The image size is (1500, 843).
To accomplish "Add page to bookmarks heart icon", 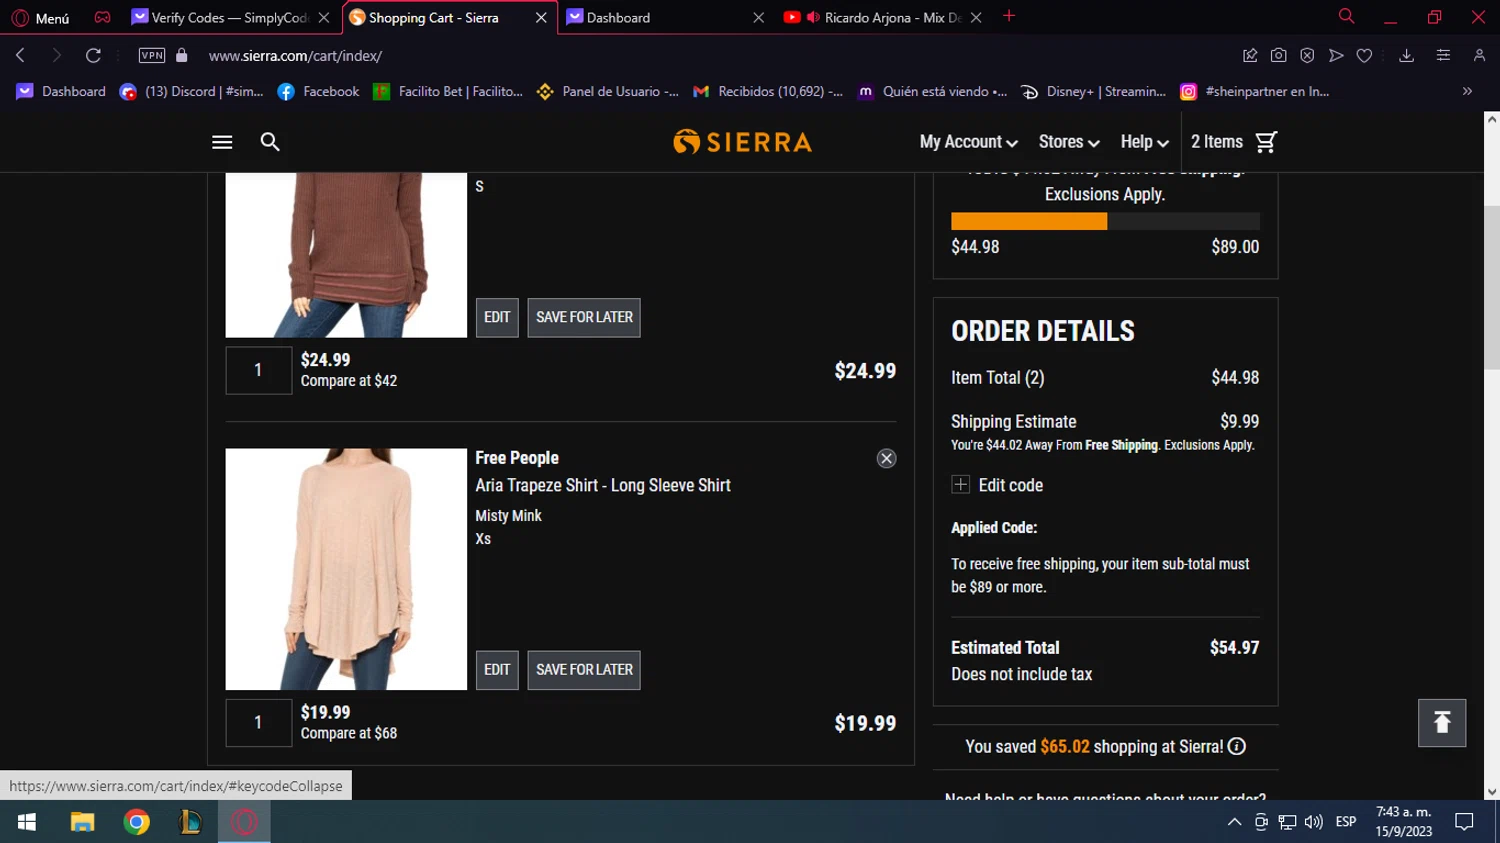I will (1364, 56).
